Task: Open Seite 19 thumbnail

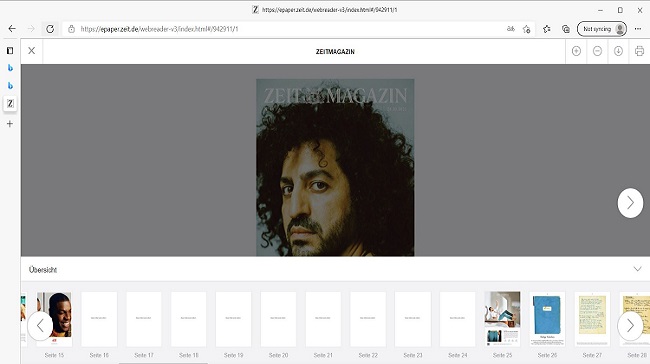Action: click(233, 319)
